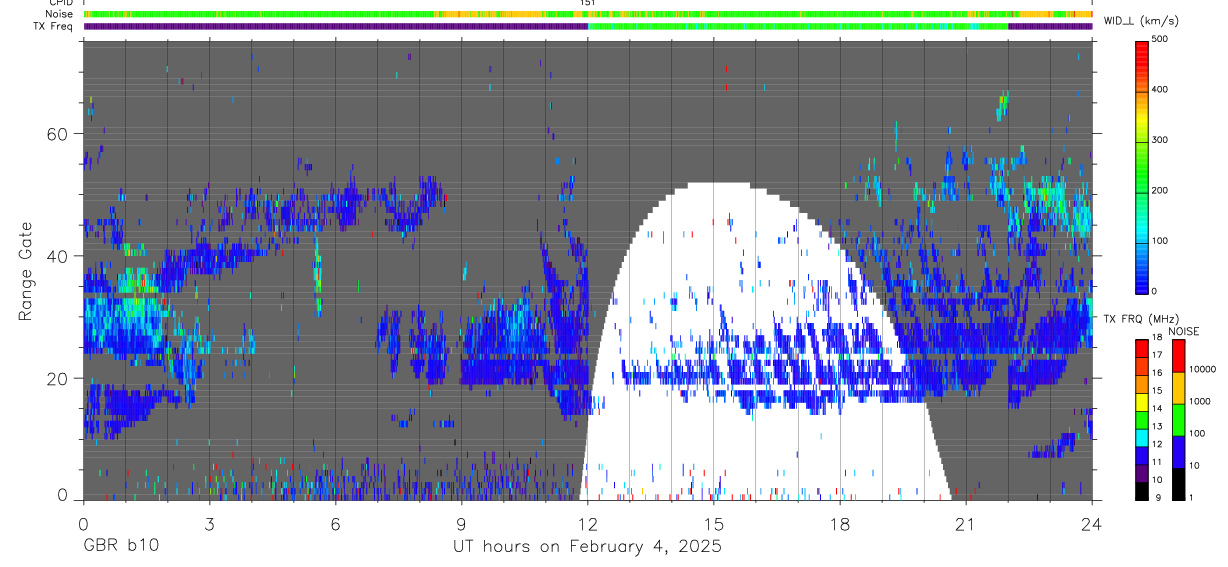This screenshot has width=1228, height=567.
Task: Click the TX Freq color strip above plot
Action: (588, 26)
